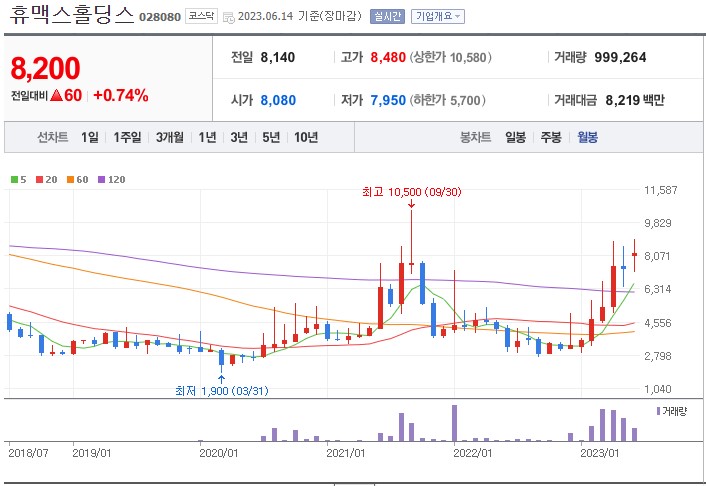Viewport: 706px width, 486px height.
Task: Select the 1년 line chart tab
Action: coord(207,137)
